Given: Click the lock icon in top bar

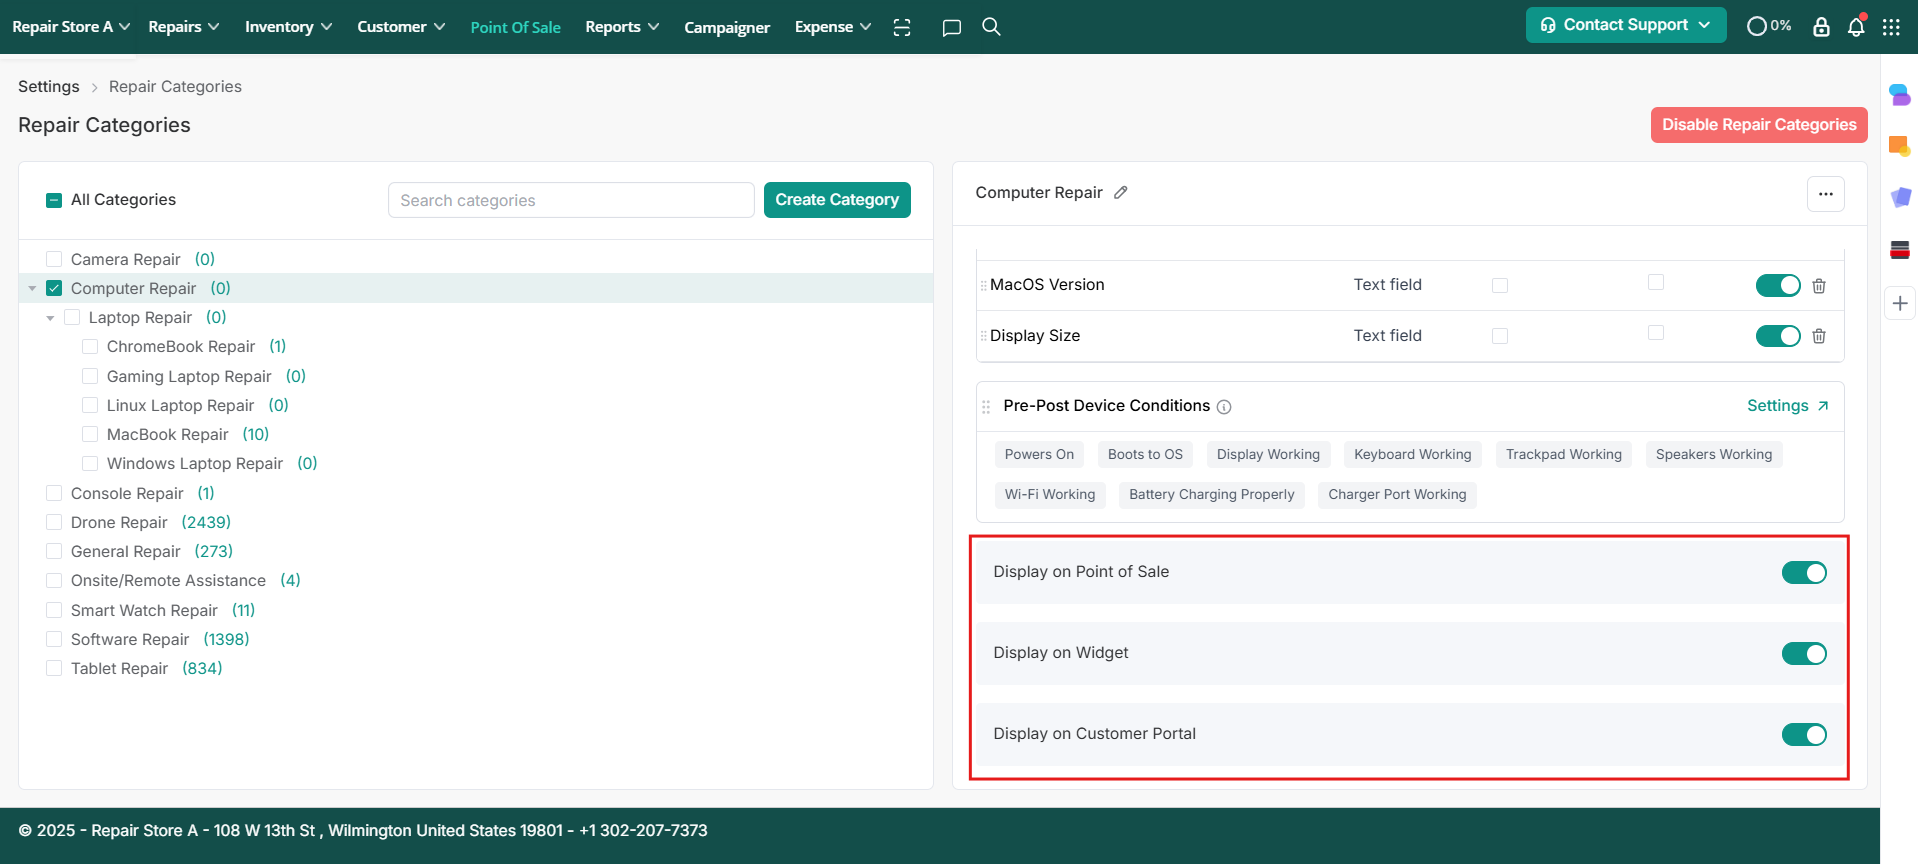Looking at the screenshot, I should click(1821, 27).
